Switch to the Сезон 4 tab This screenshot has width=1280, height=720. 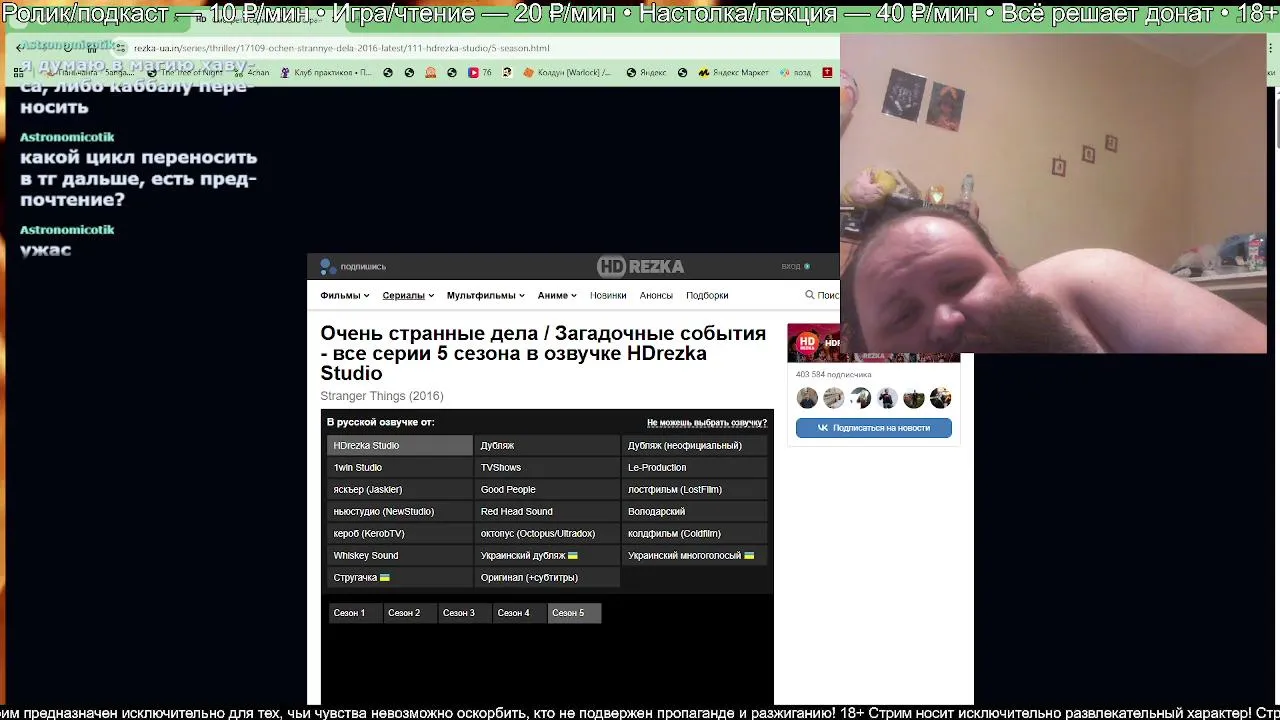[519, 613]
